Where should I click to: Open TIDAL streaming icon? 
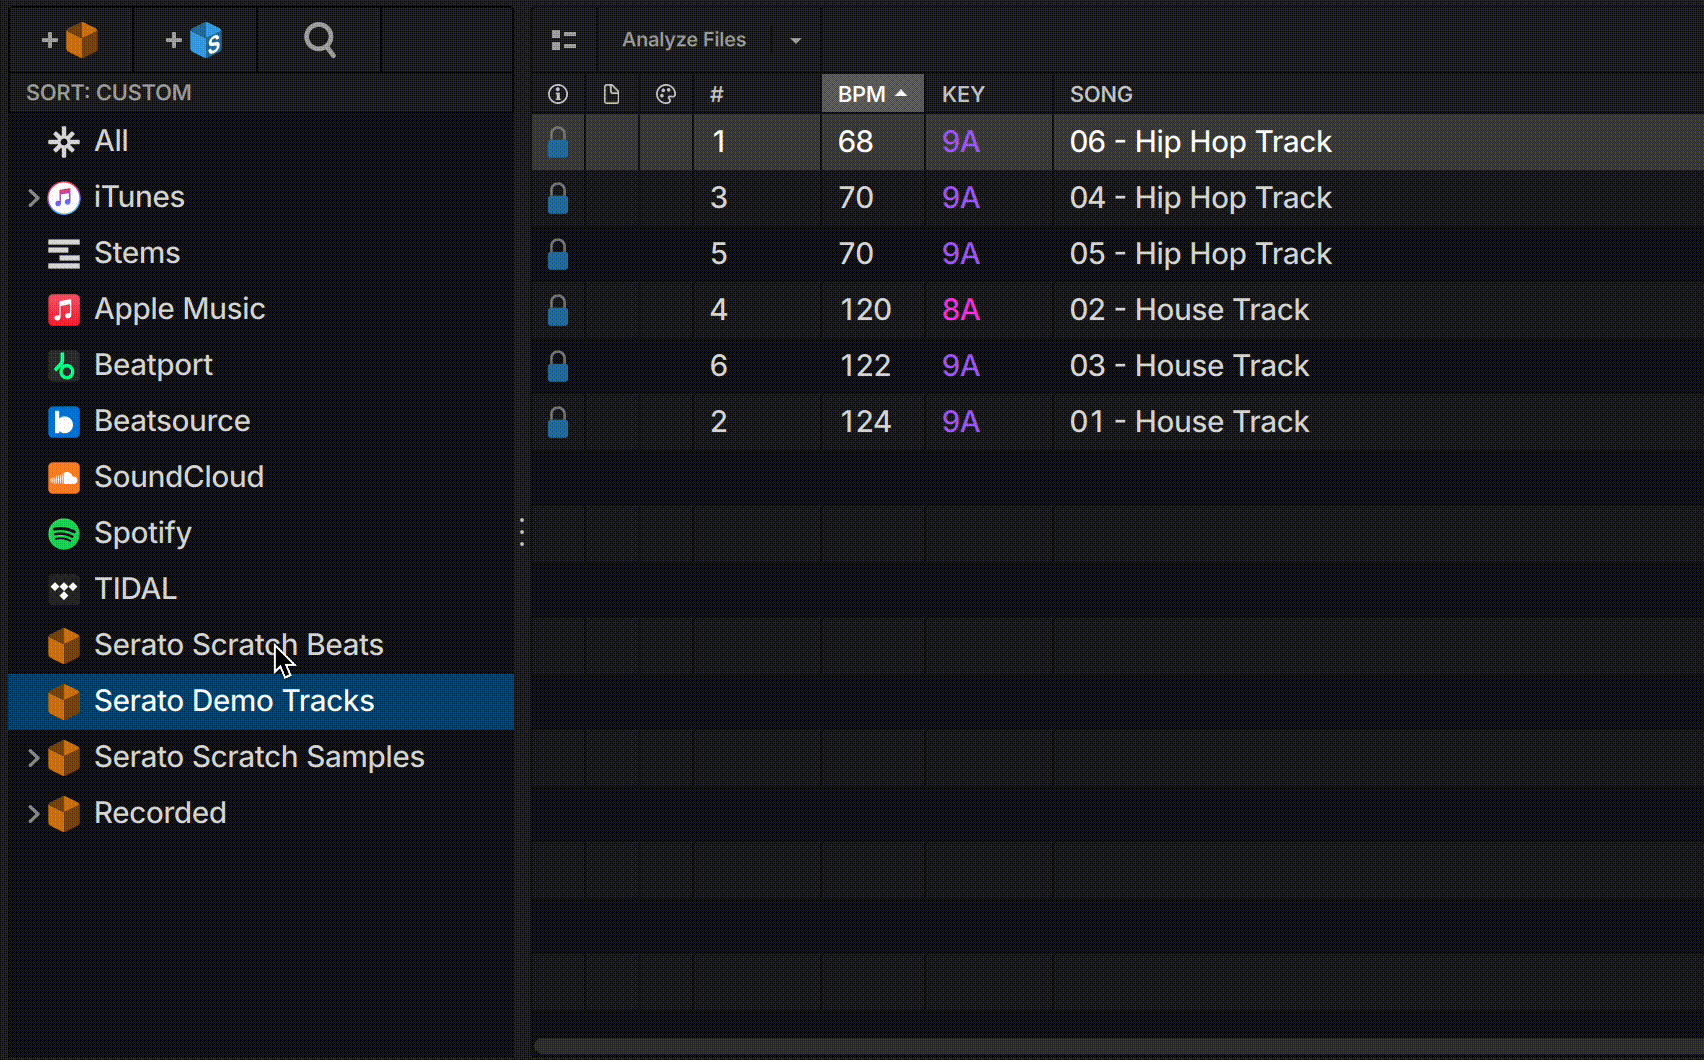(x=64, y=590)
